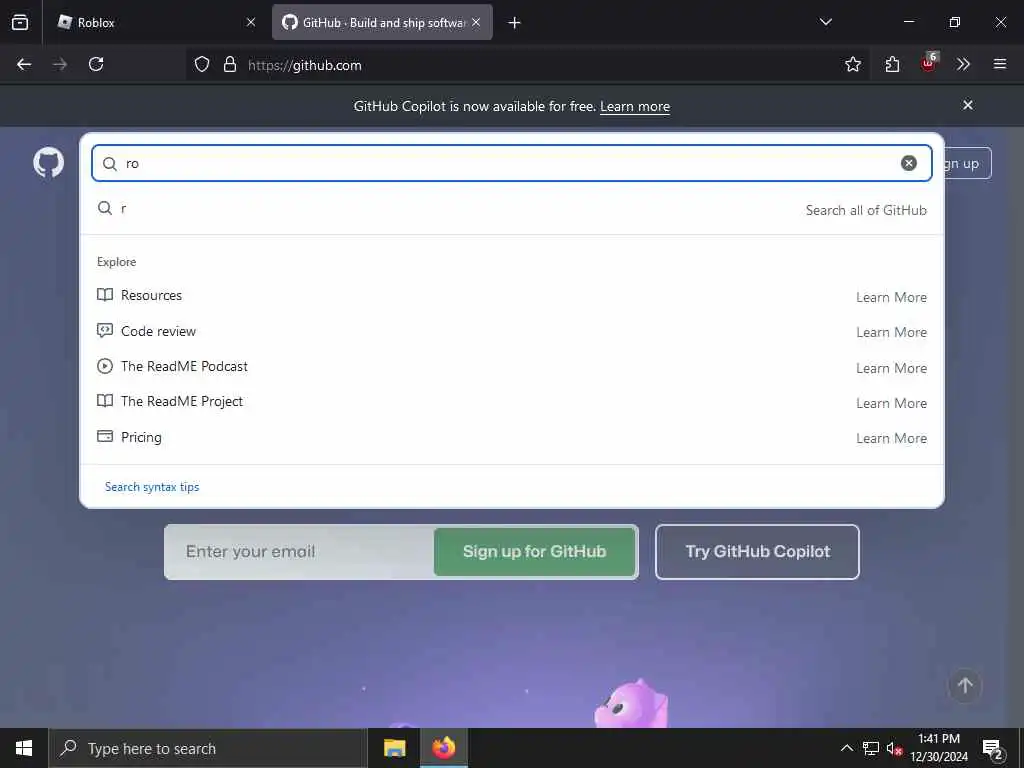Click the Pricing credit card icon

tap(104, 436)
